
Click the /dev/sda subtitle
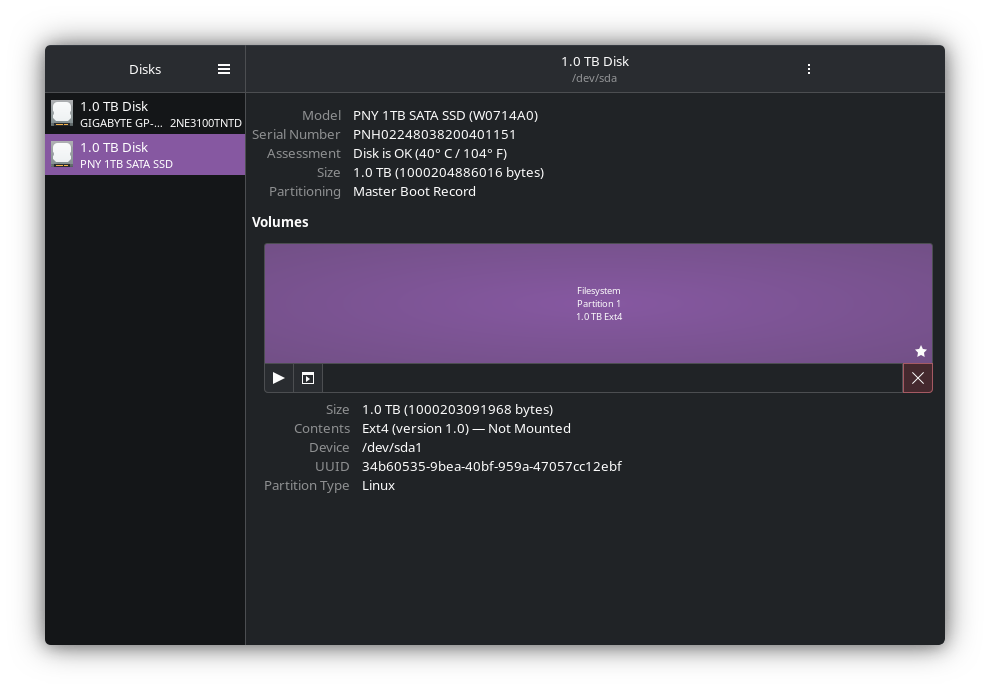(594, 78)
